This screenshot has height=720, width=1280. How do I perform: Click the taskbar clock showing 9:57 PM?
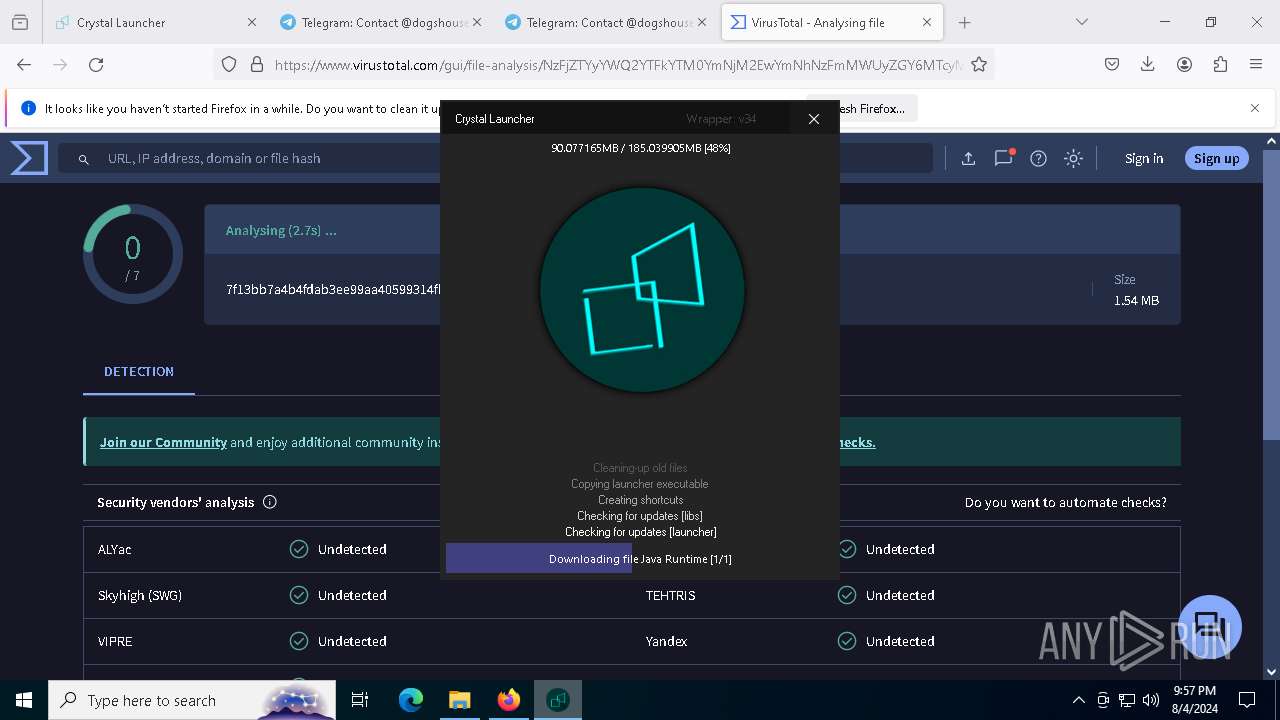(1193, 700)
